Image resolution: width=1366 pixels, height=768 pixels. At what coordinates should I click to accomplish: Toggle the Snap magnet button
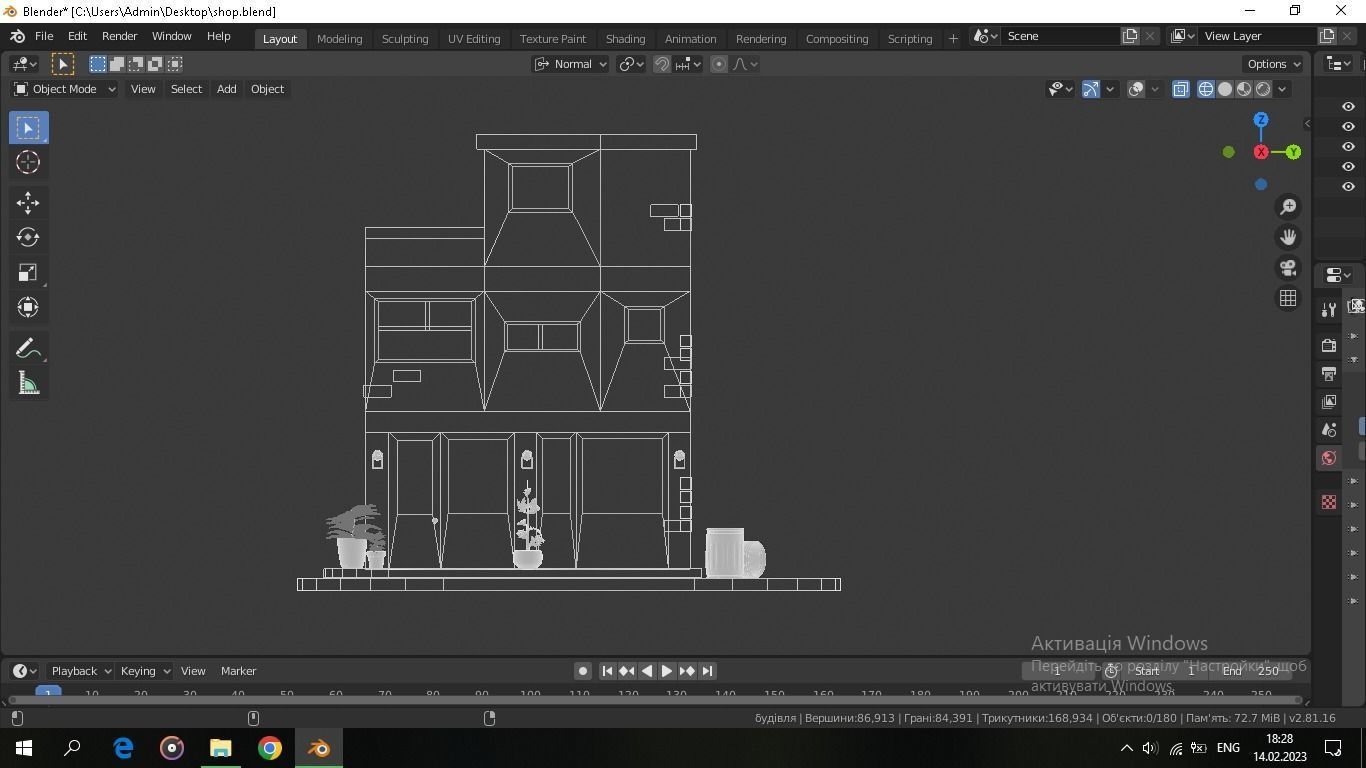(662, 64)
